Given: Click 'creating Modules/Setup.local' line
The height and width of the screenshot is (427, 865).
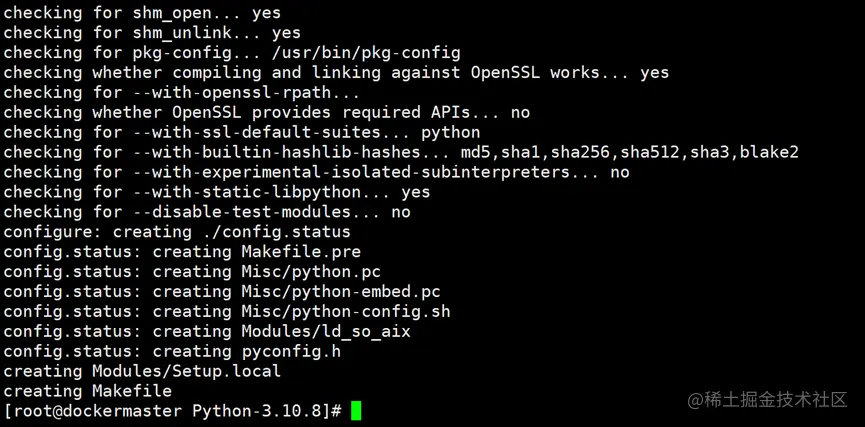Looking at the screenshot, I should pos(142,371).
